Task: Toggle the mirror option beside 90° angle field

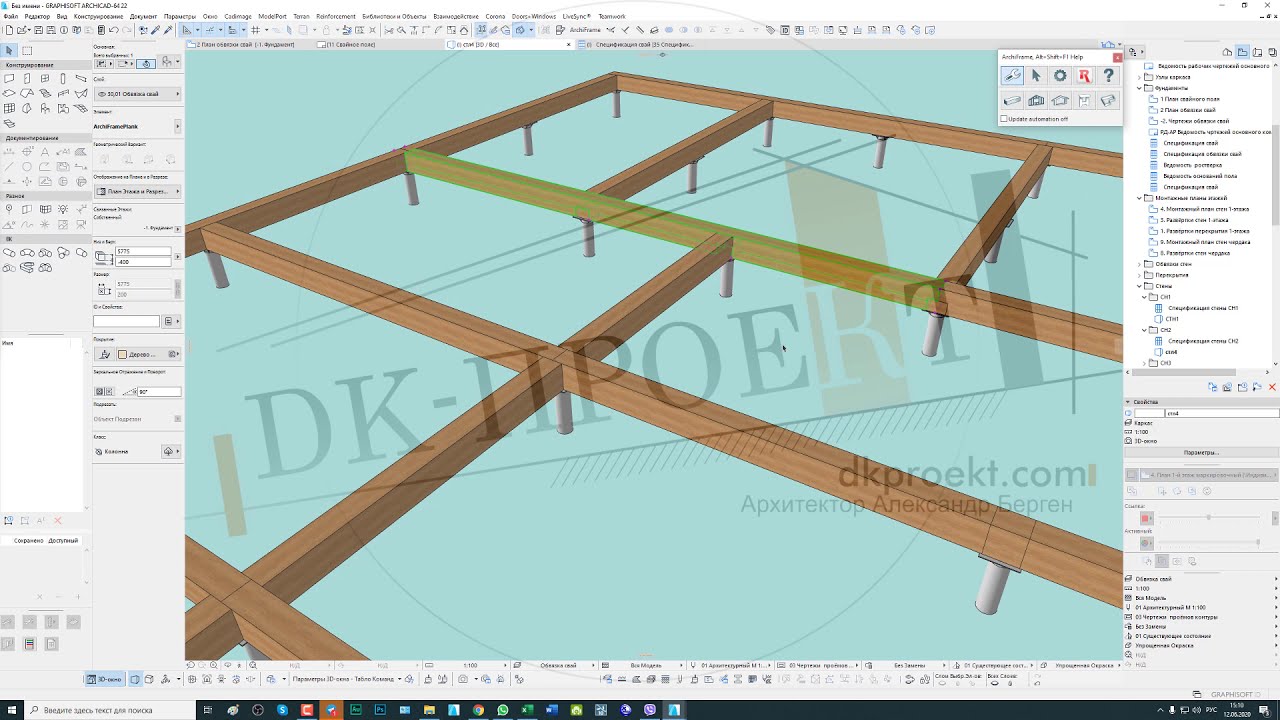Action: (99, 392)
